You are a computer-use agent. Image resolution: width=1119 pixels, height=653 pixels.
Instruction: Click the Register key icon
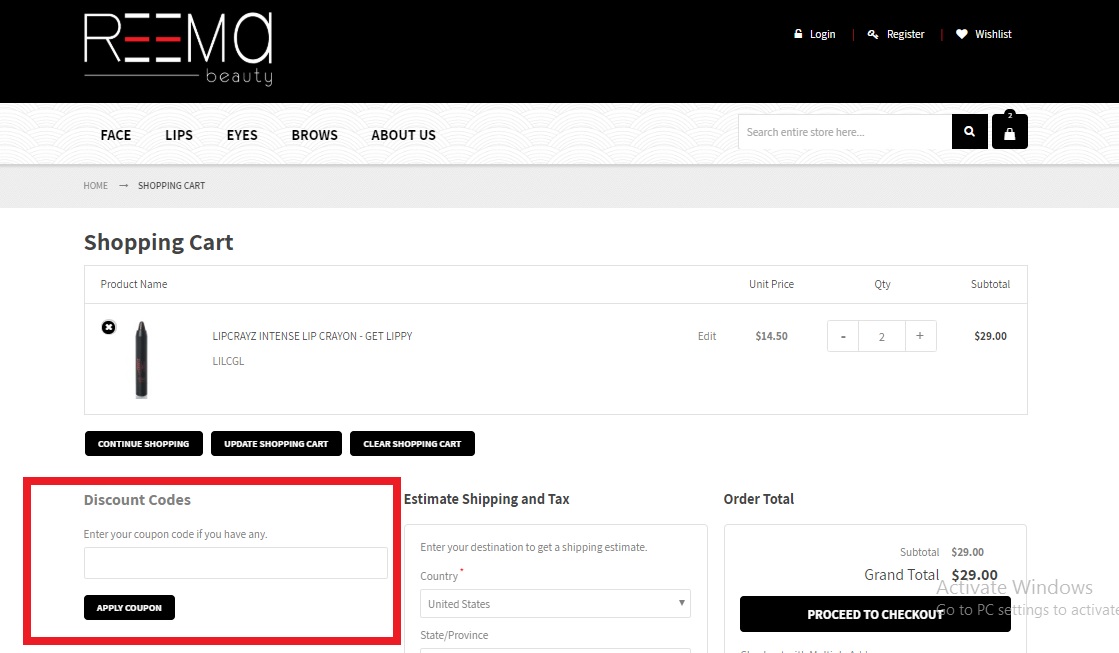pos(873,34)
